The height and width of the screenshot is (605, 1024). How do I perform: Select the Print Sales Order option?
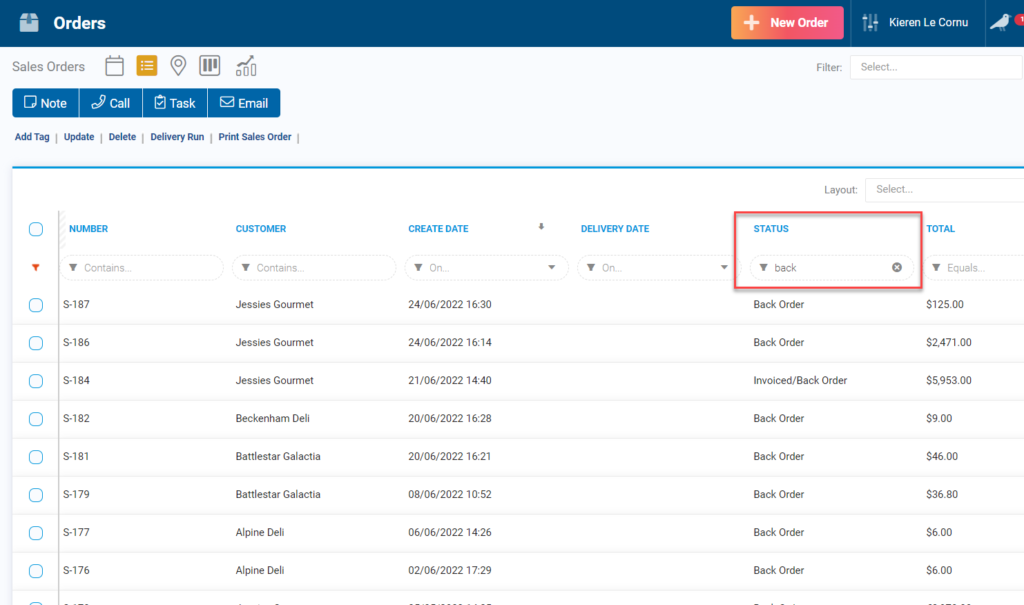click(x=254, y=137)
